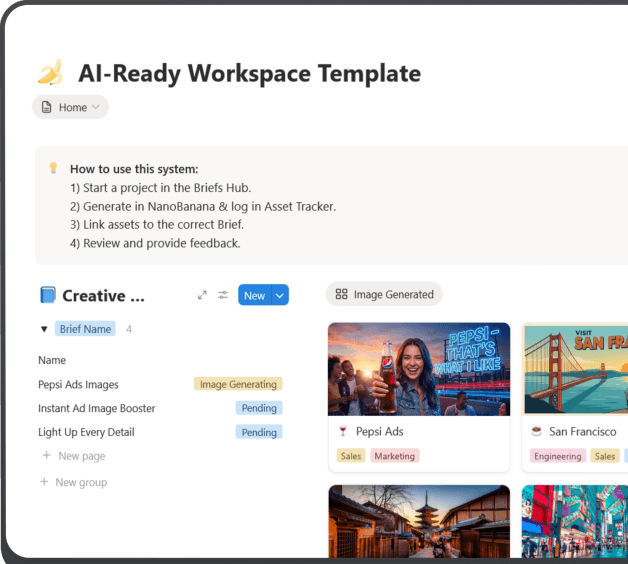Add a New page to the list
Viewport: 628px width, 564px height.
[74, 456]
